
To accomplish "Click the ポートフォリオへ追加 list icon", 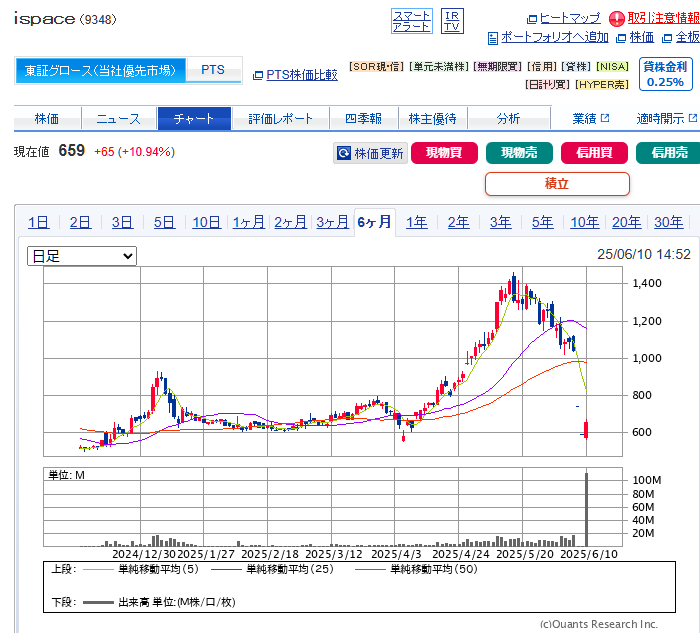I will pos(492,38).
